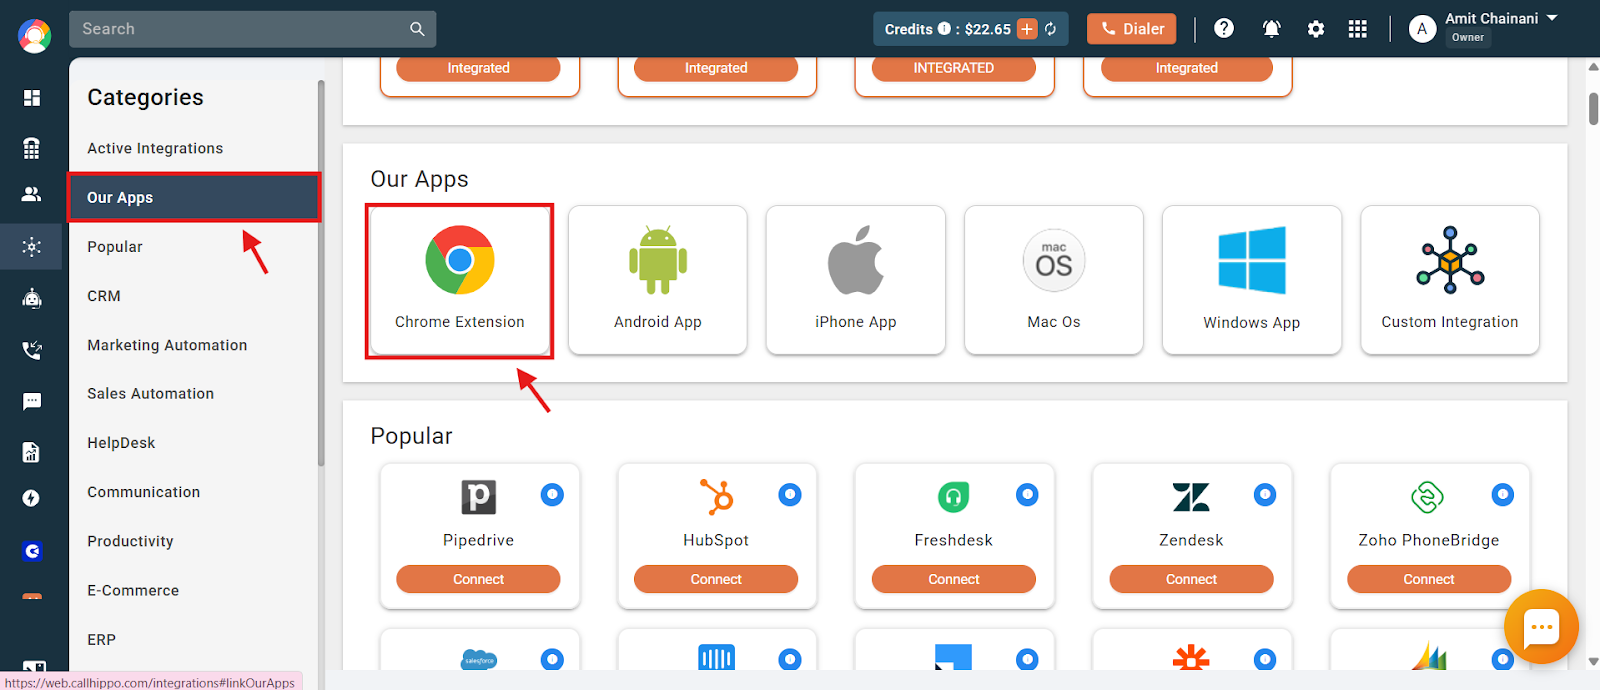Connect the HubSpot integration
The image size is (1600, 690).
coord(716,579)
